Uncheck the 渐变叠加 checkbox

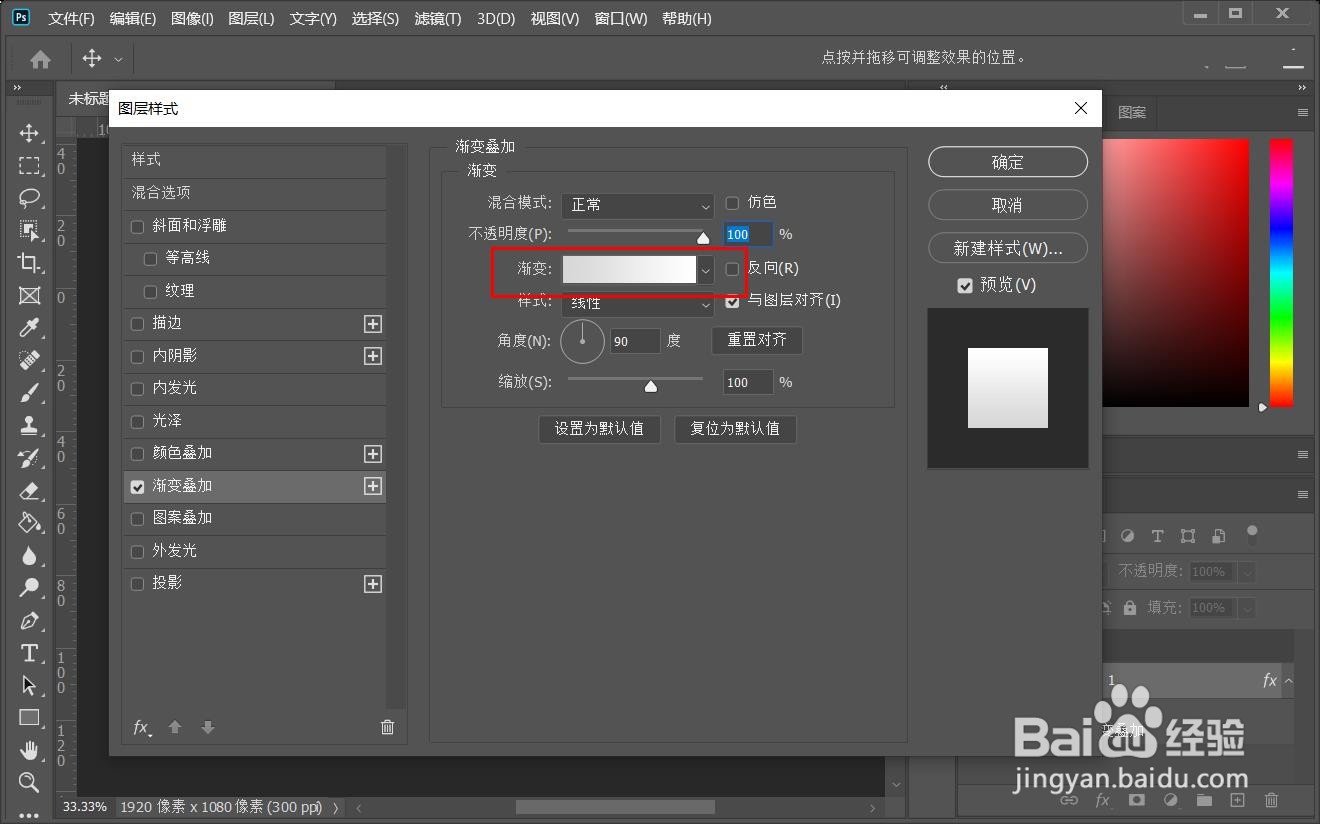pos(138,487)
